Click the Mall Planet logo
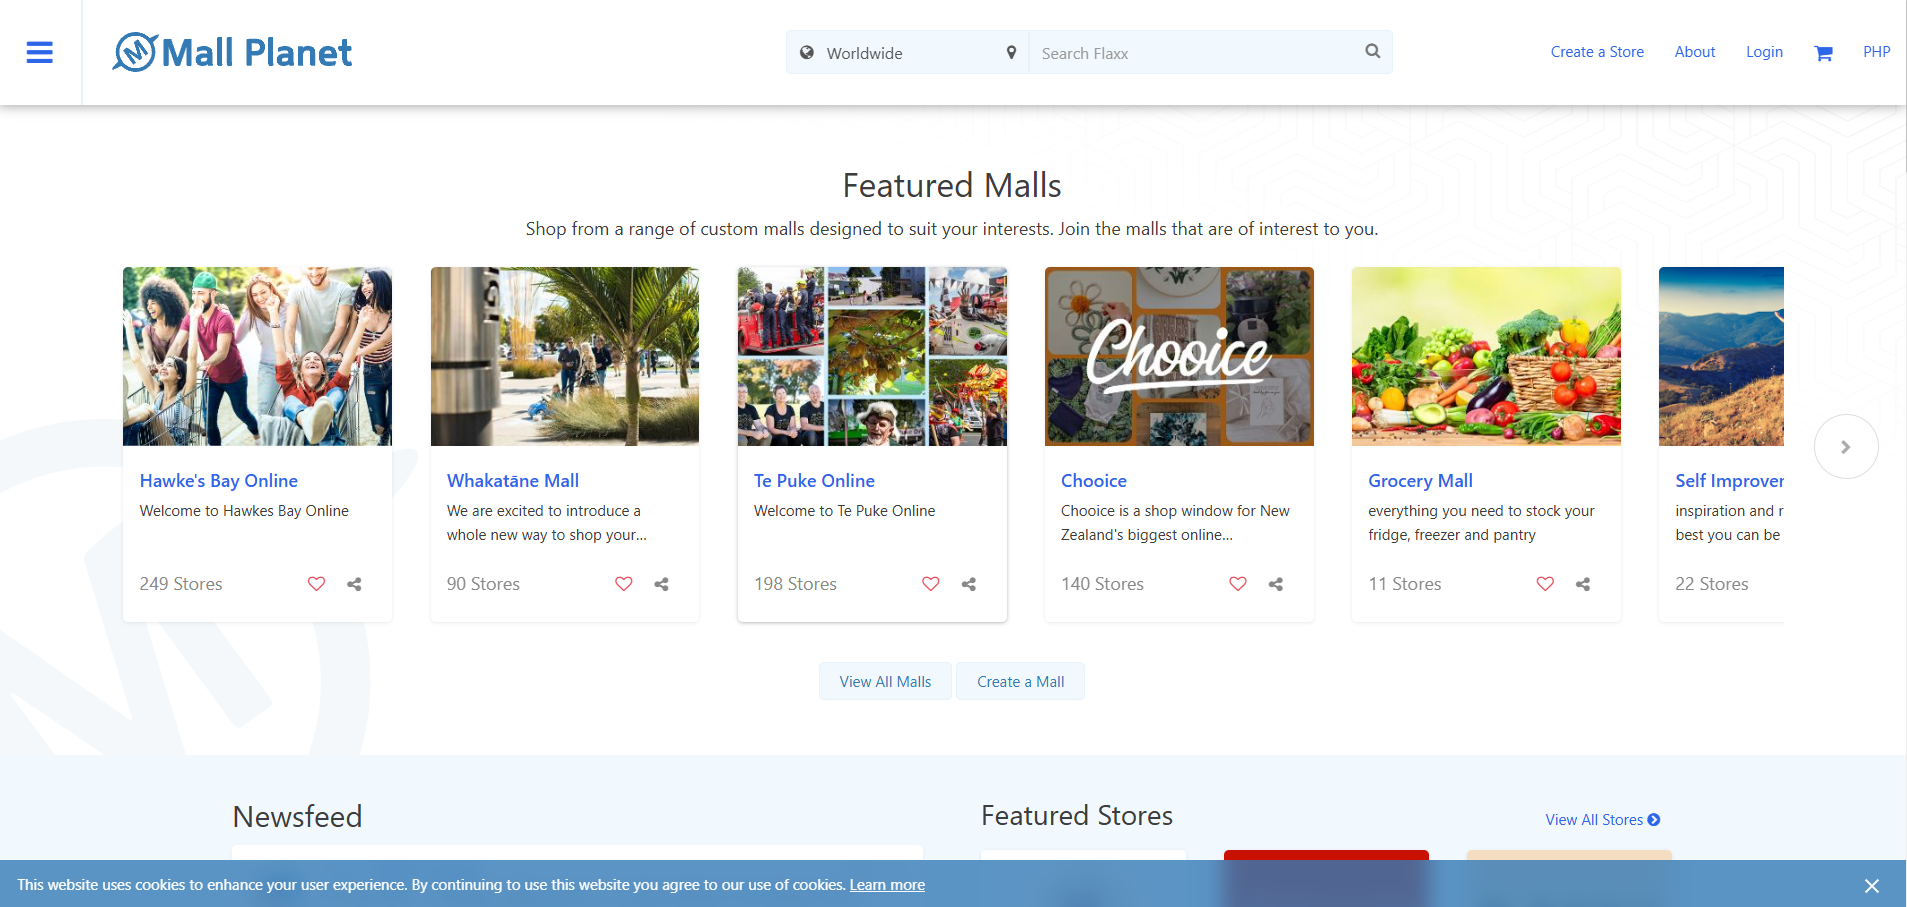The image size is (1907, 907). (232, 52)
